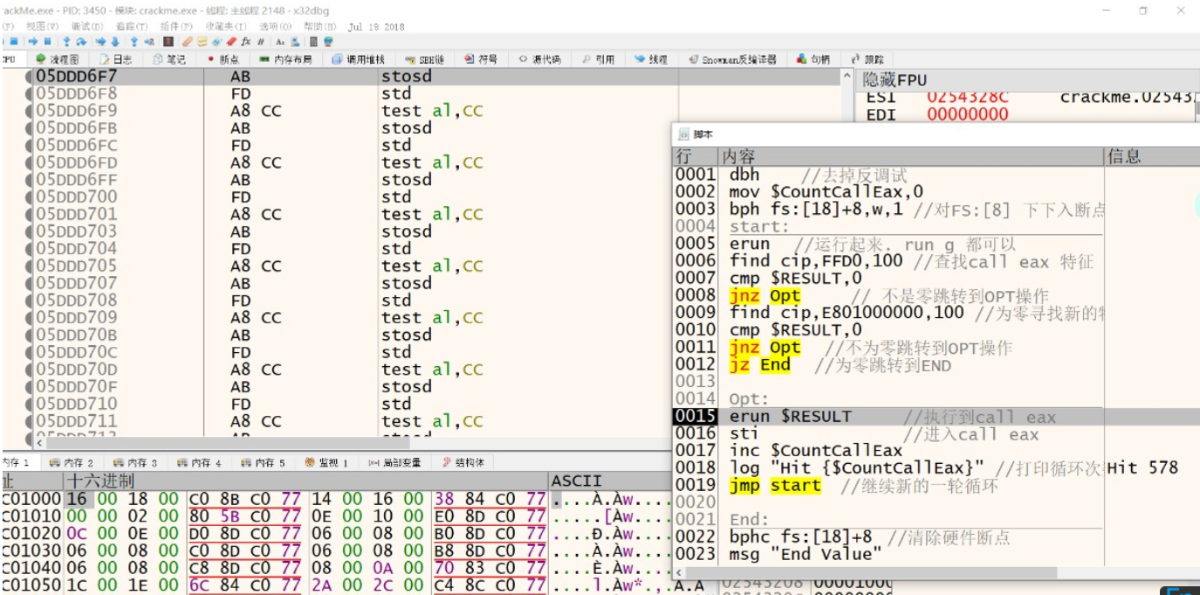Open the Snowman反编译器 tab
The image size is (1200, 595).
(731, 60)
